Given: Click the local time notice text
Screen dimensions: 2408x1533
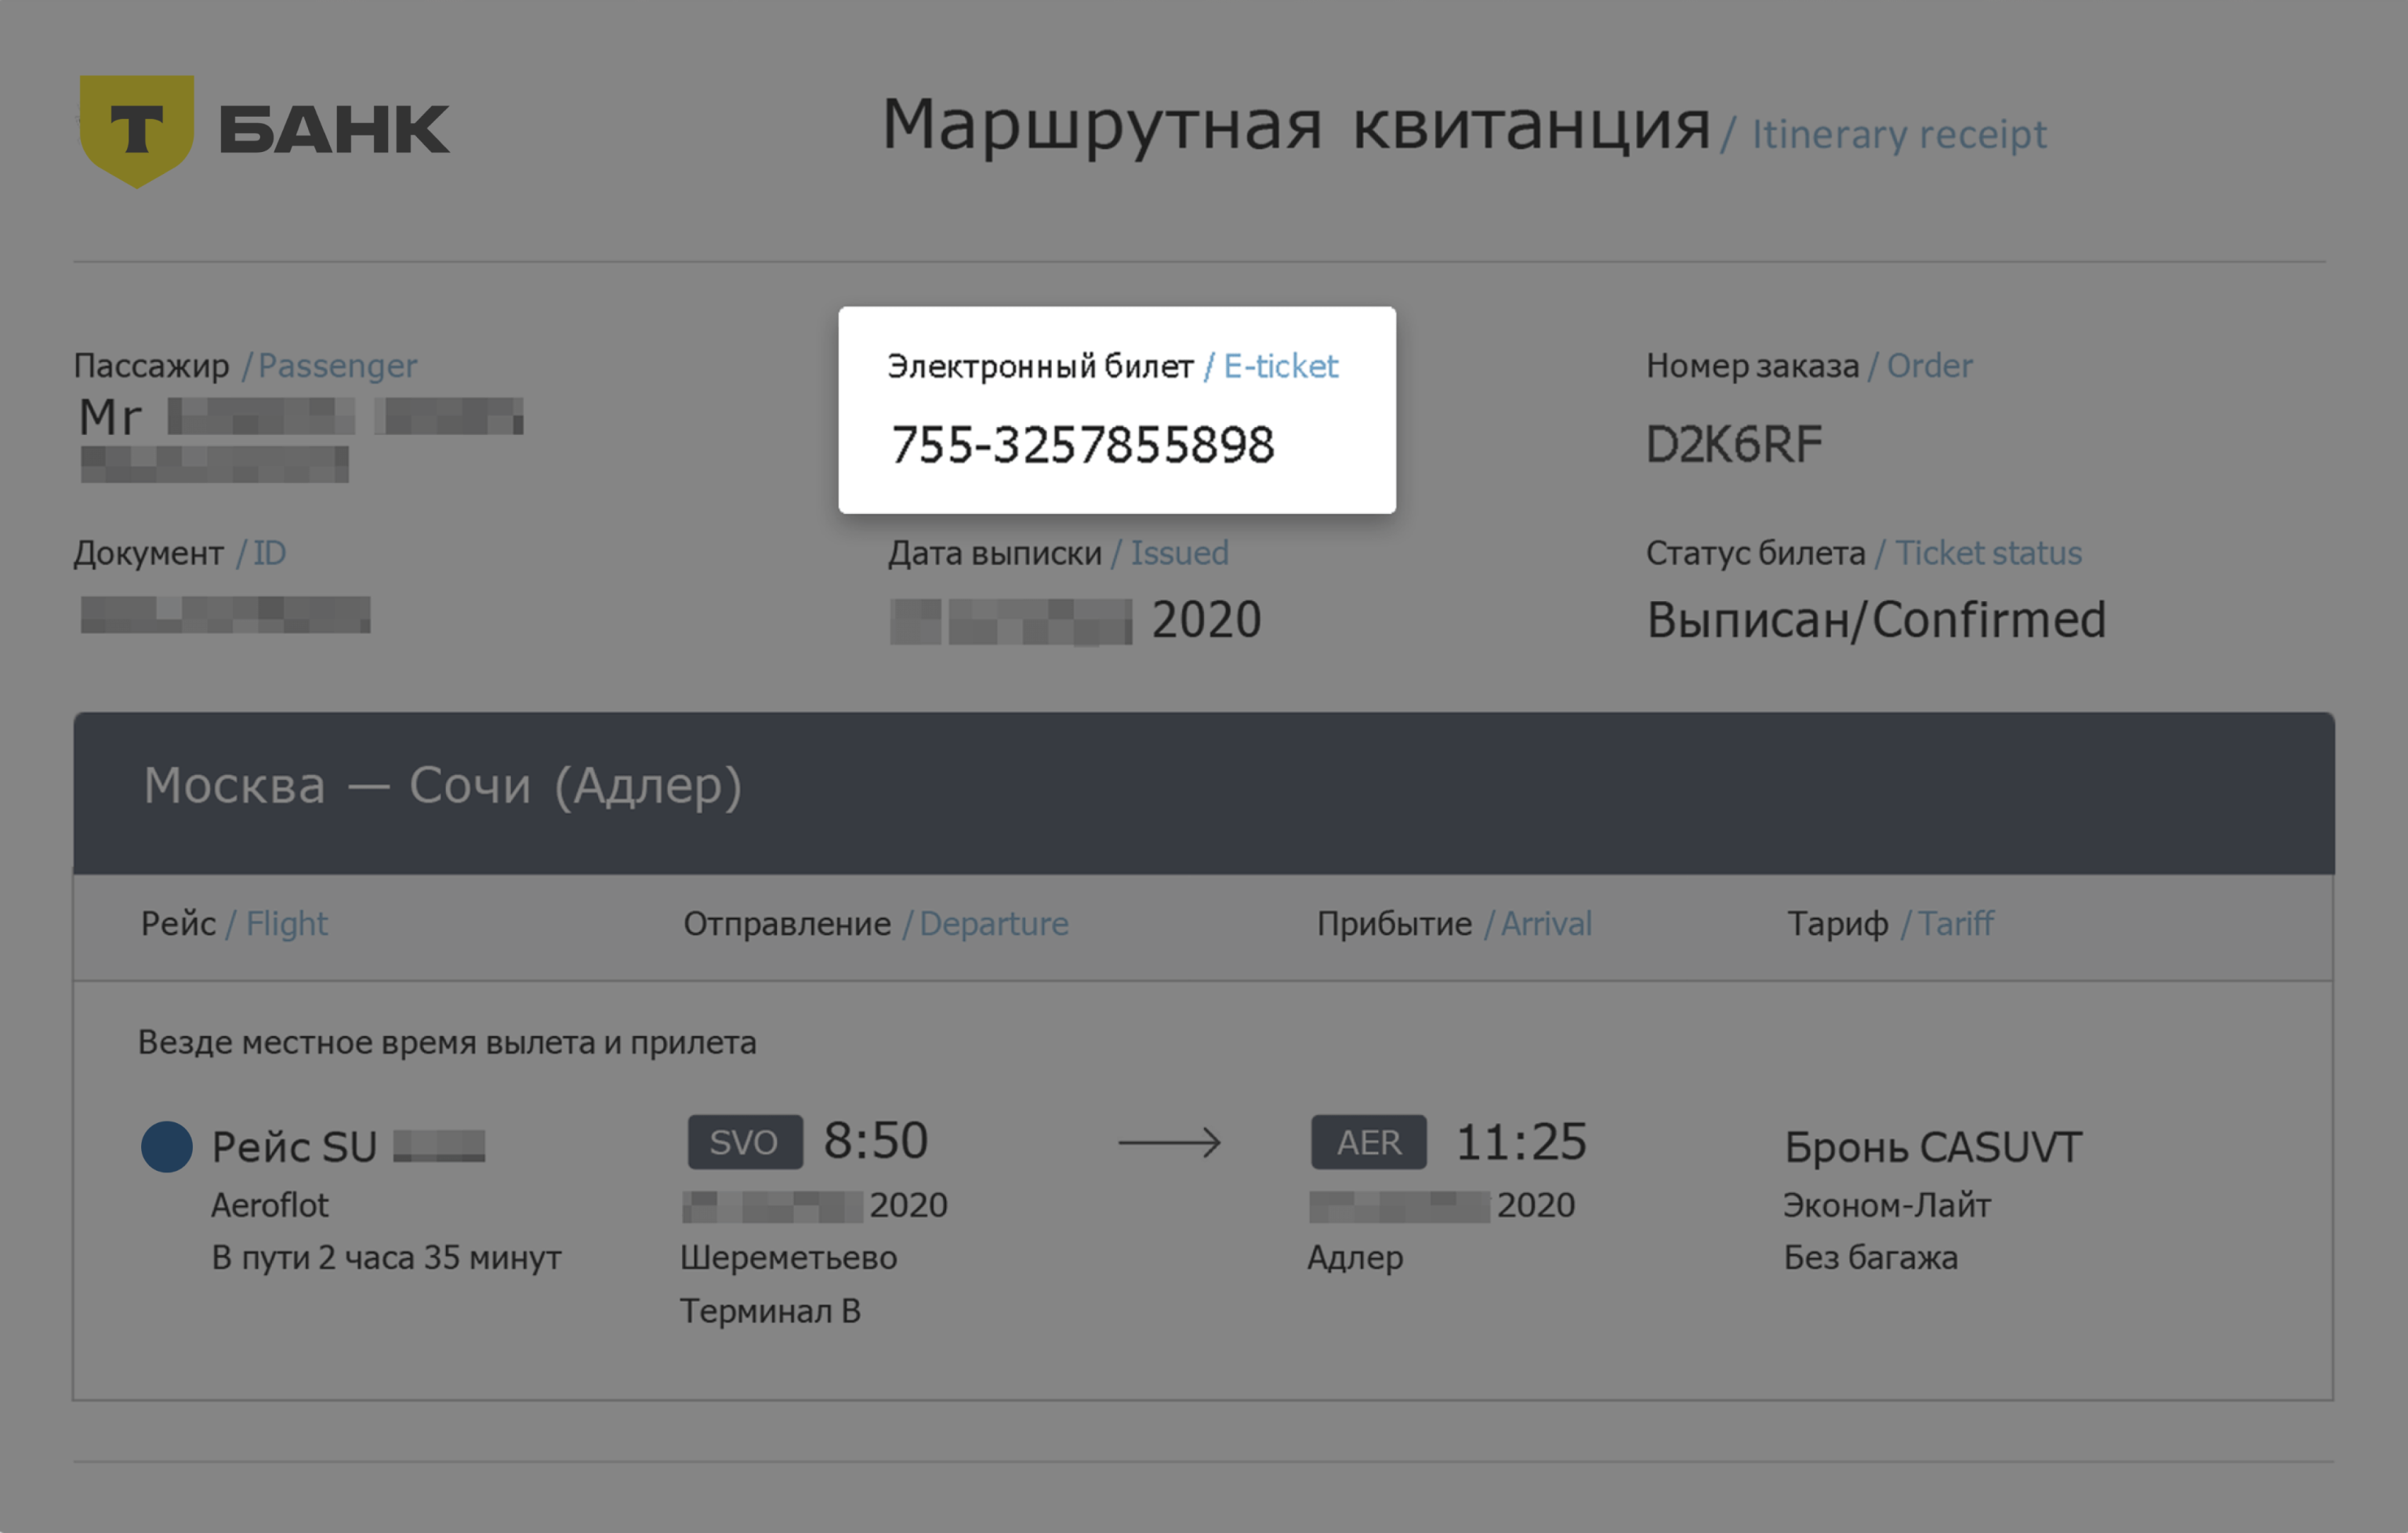Looking at the screenshot, I should pos(447,1043).
